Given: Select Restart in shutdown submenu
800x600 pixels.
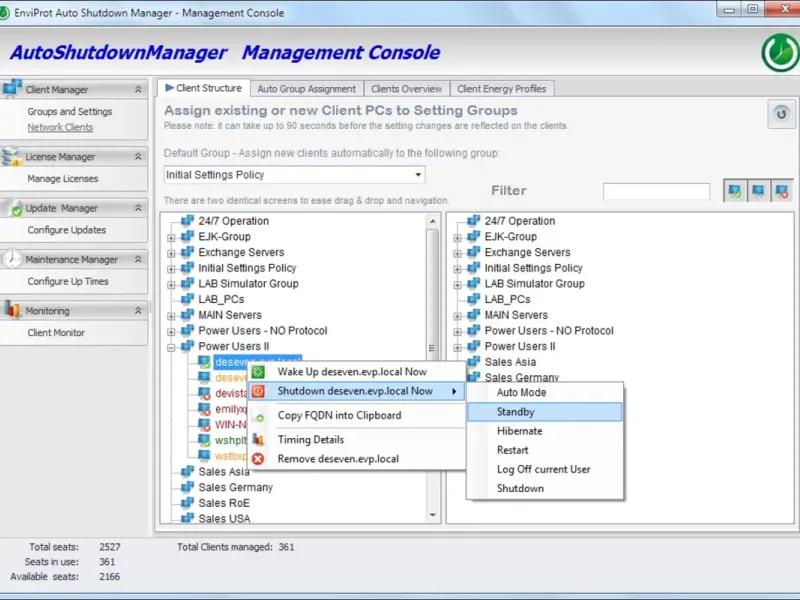Looking at the screenshot, I should [x=545, y=450].
